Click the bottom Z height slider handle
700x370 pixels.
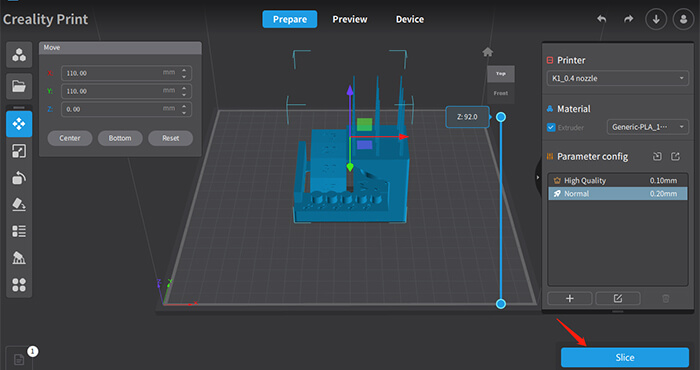[501, 303]
